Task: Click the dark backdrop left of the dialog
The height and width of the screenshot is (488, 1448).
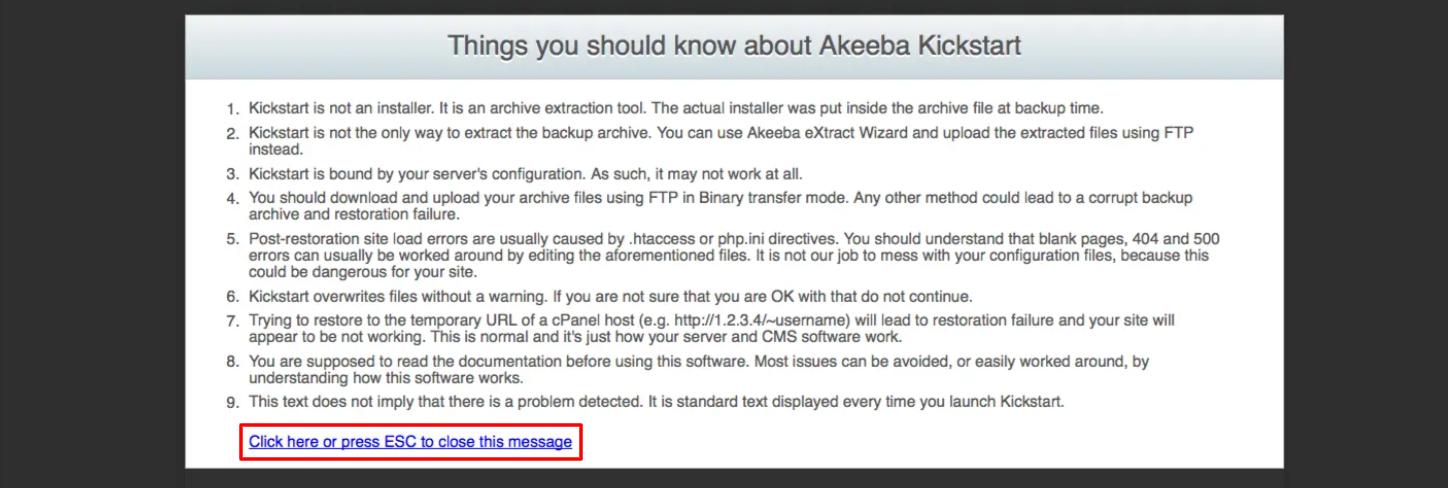Action: click(x=92, y=244)
